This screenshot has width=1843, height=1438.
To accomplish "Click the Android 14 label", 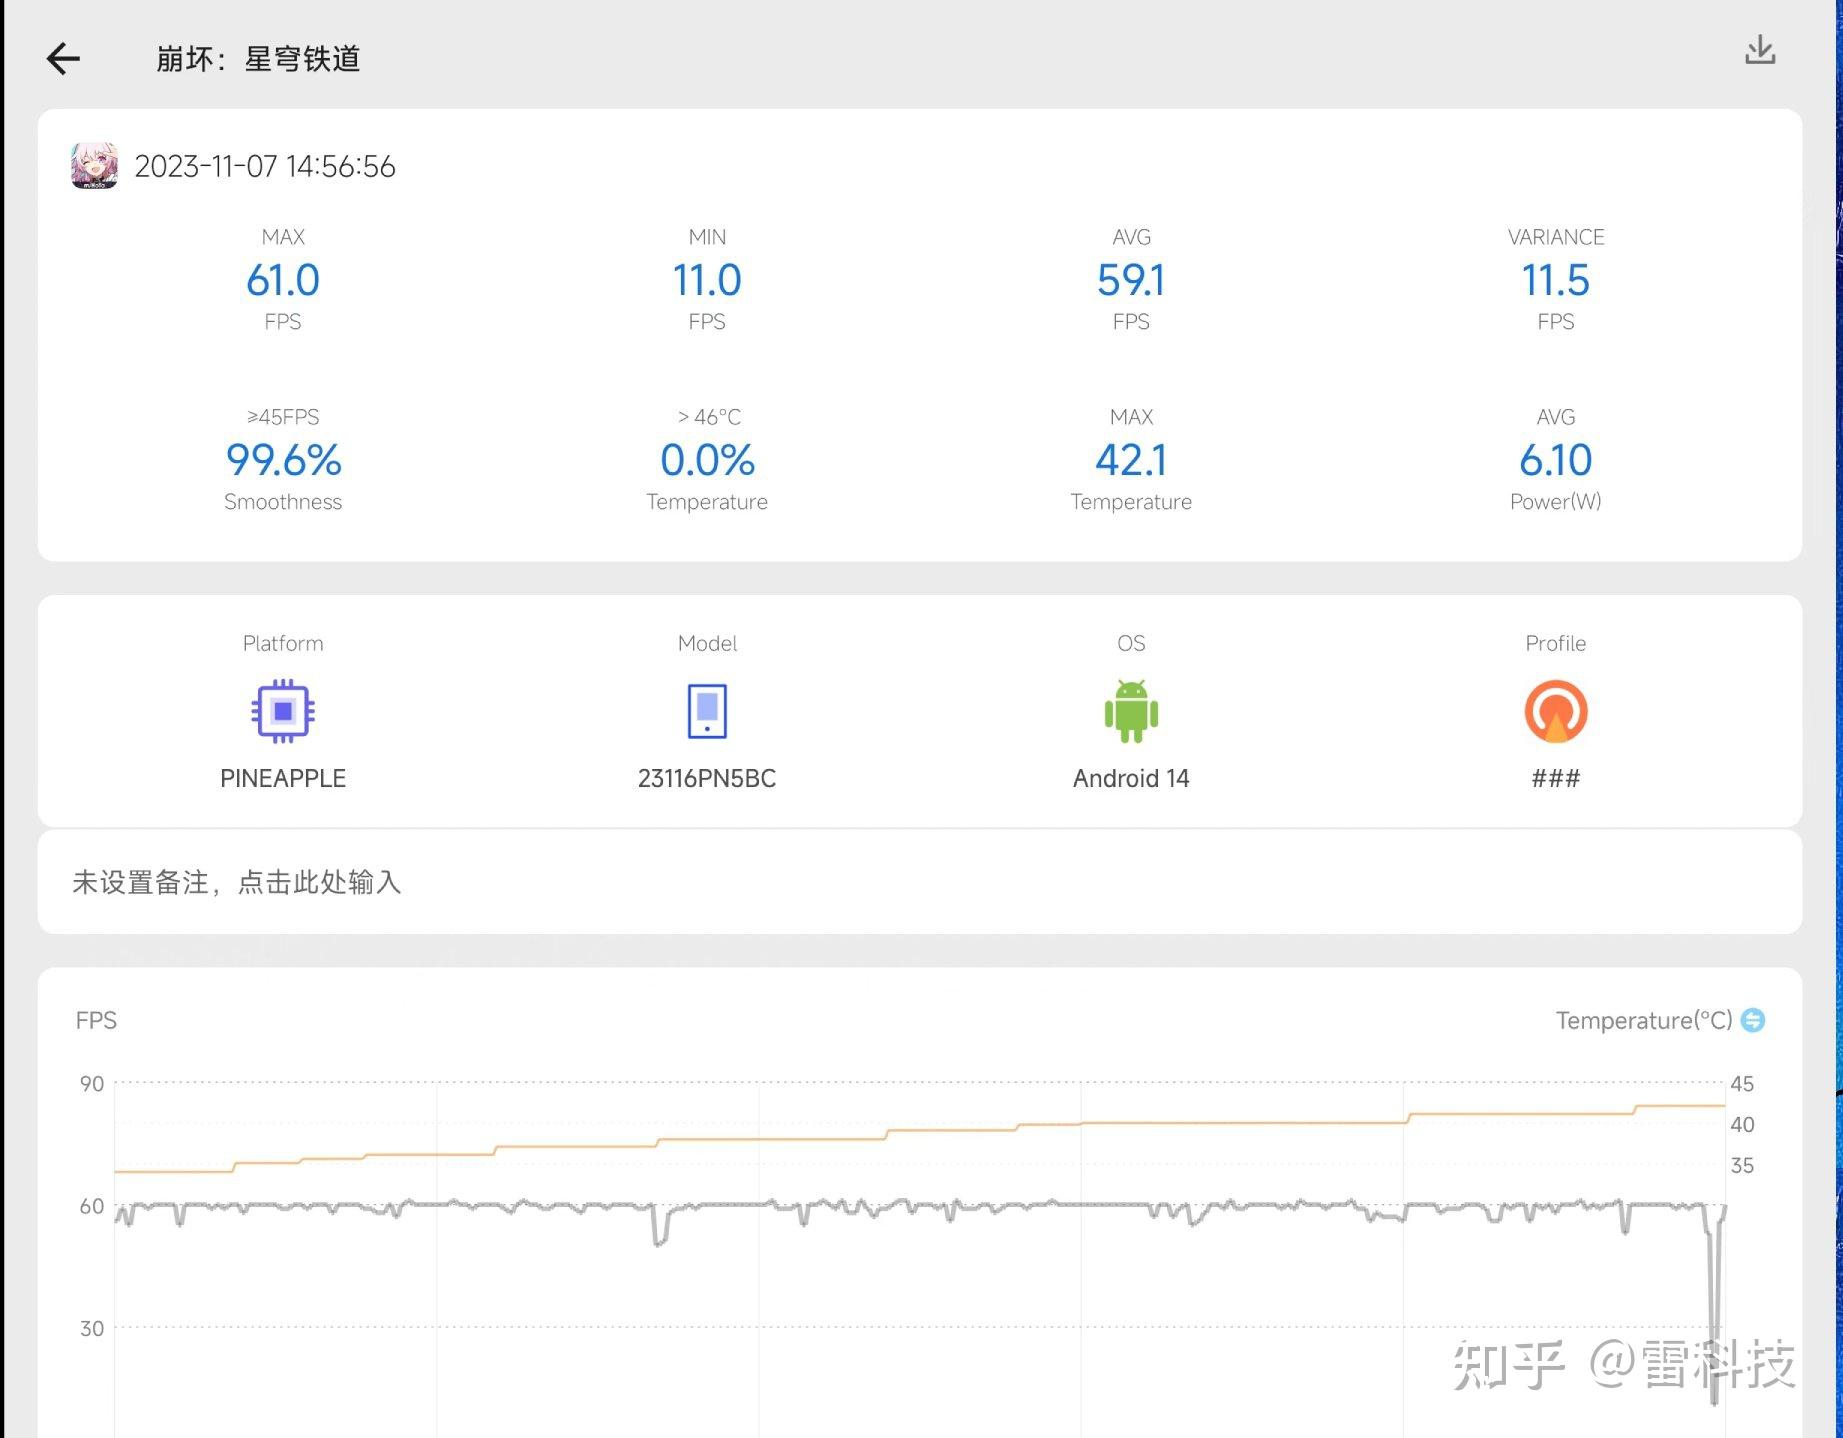I will (1131, 778).
